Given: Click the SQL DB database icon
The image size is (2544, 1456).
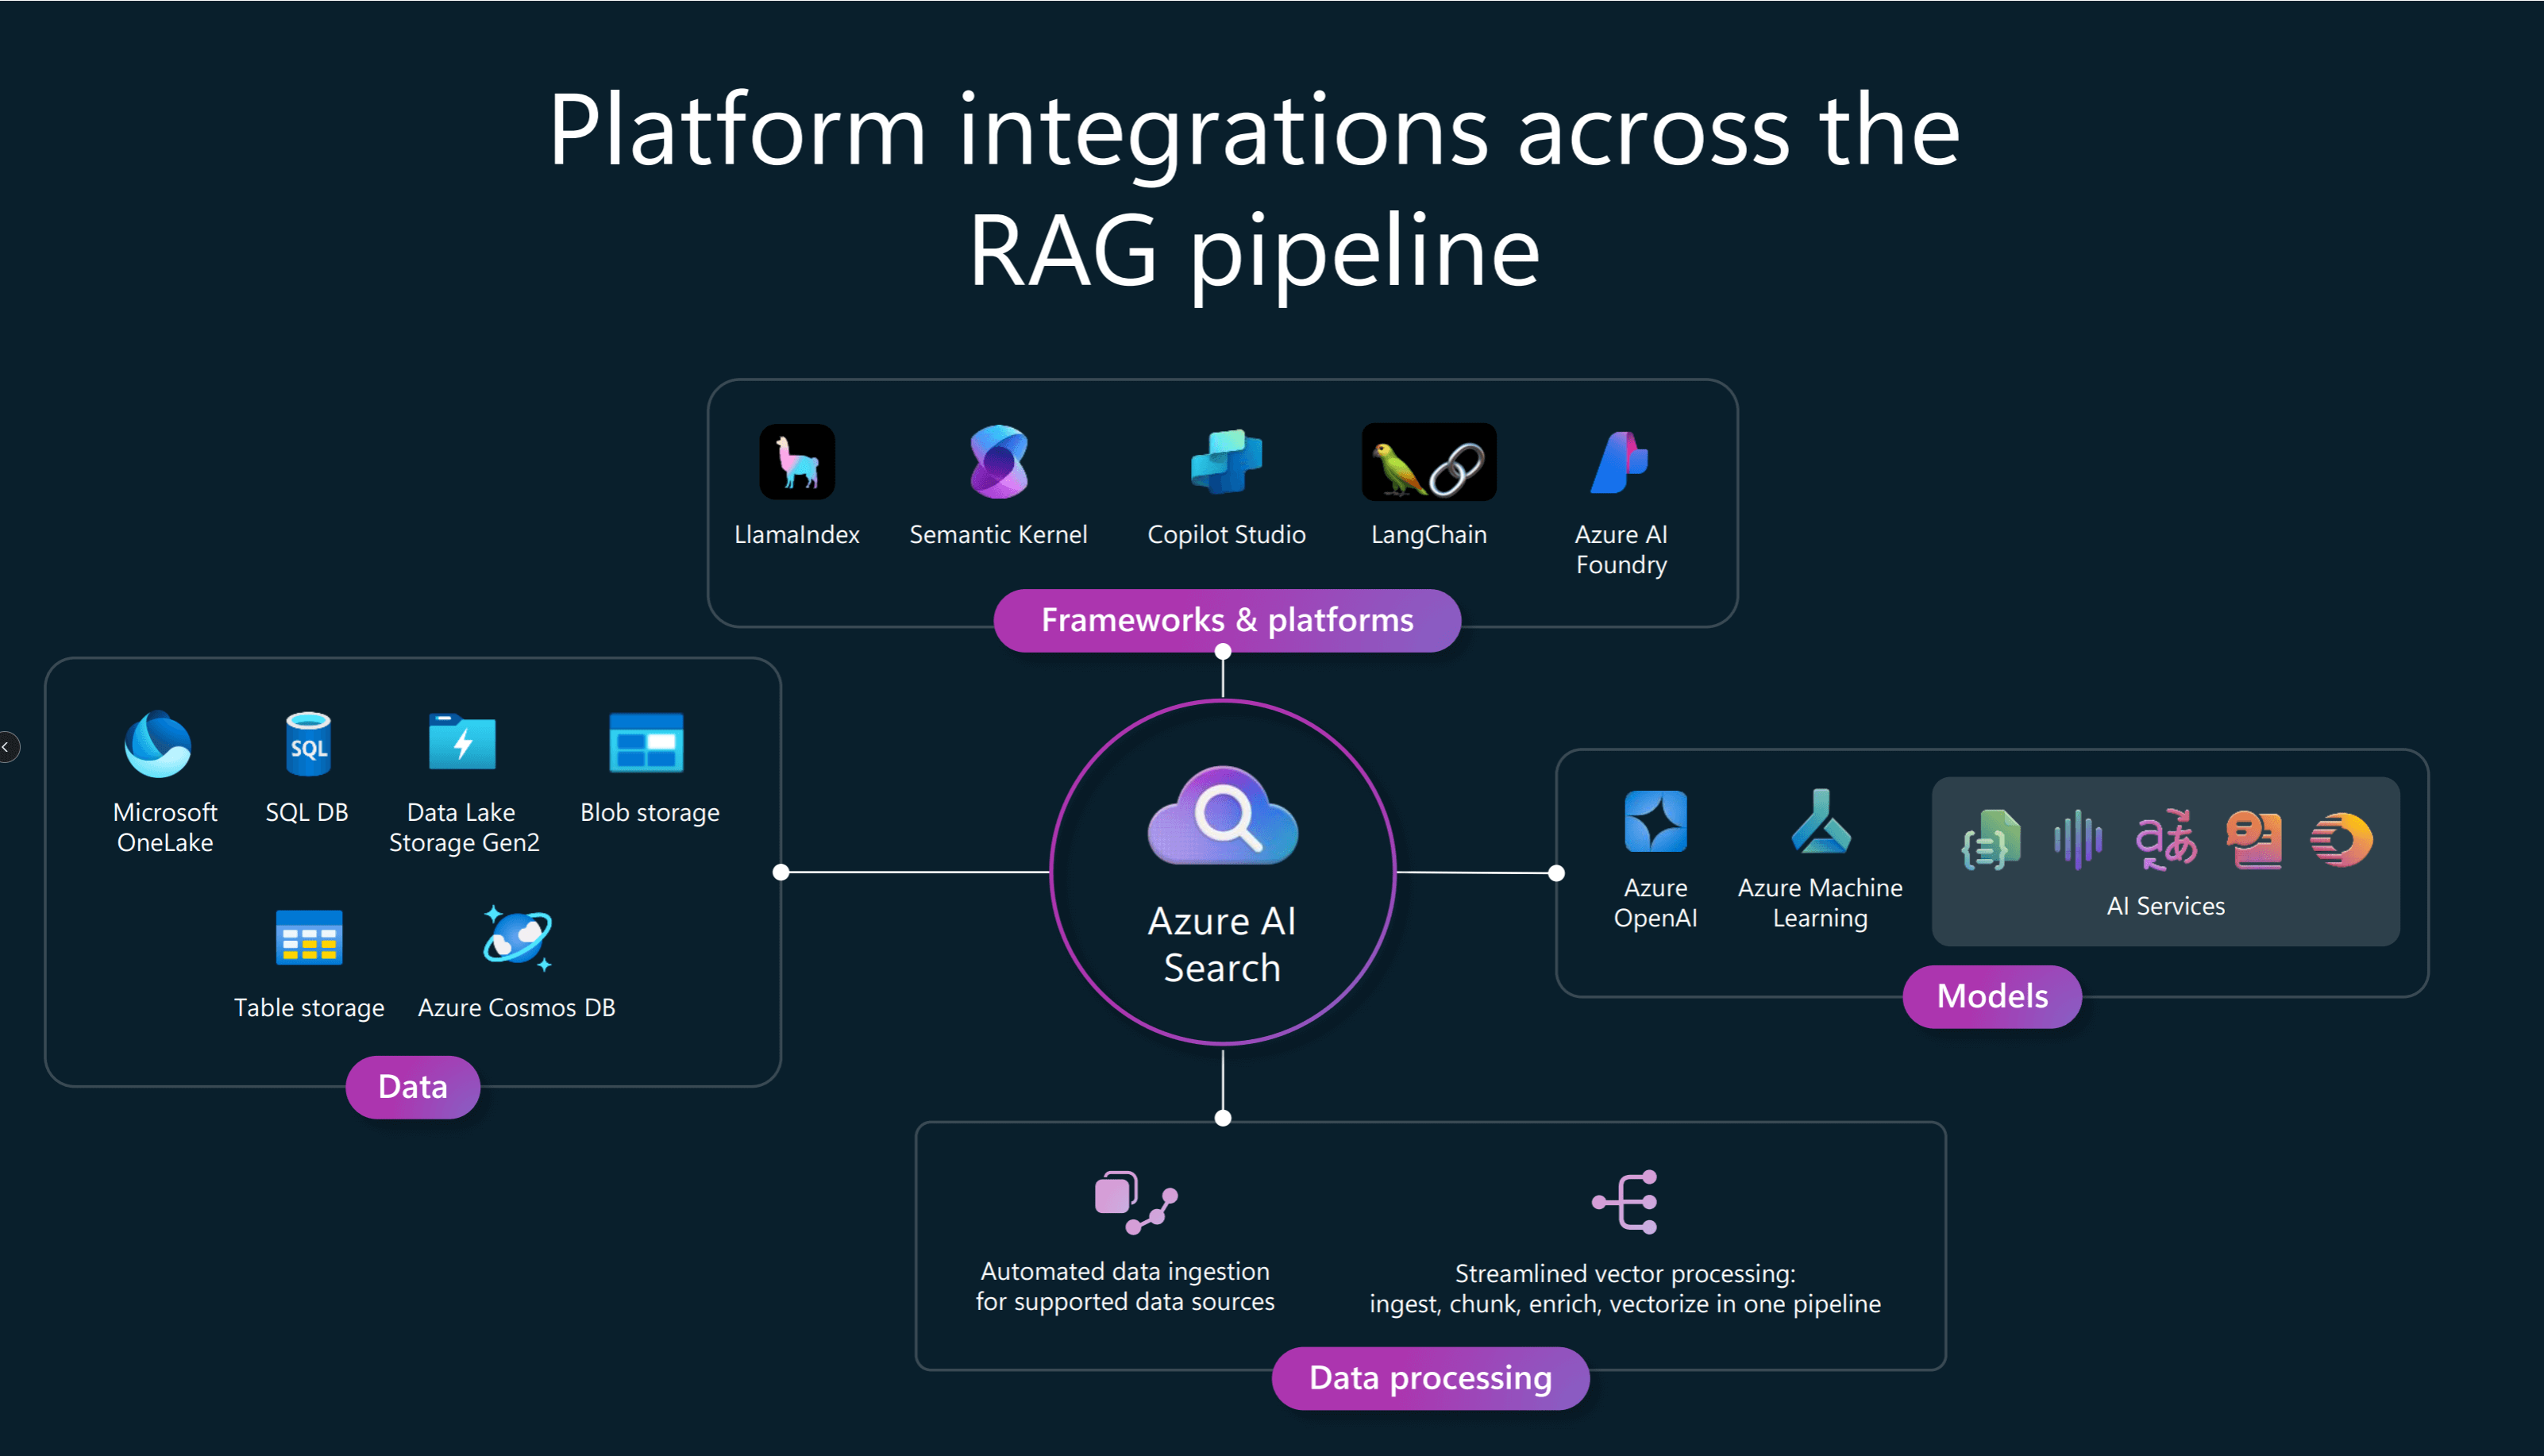Looking at the screenshot, I should tap(308, 744).
